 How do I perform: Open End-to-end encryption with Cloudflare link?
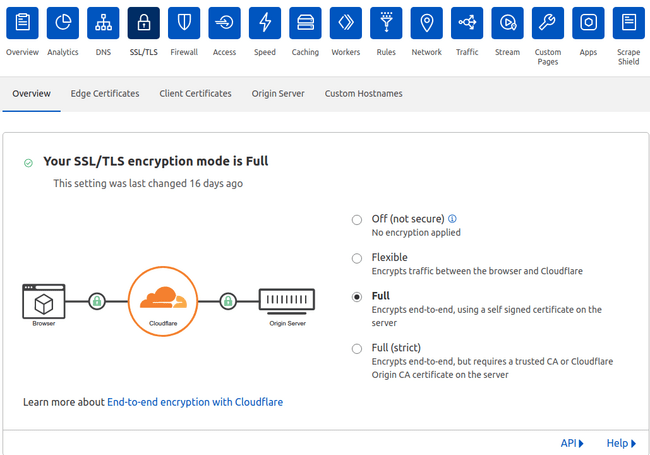[195, 402]
